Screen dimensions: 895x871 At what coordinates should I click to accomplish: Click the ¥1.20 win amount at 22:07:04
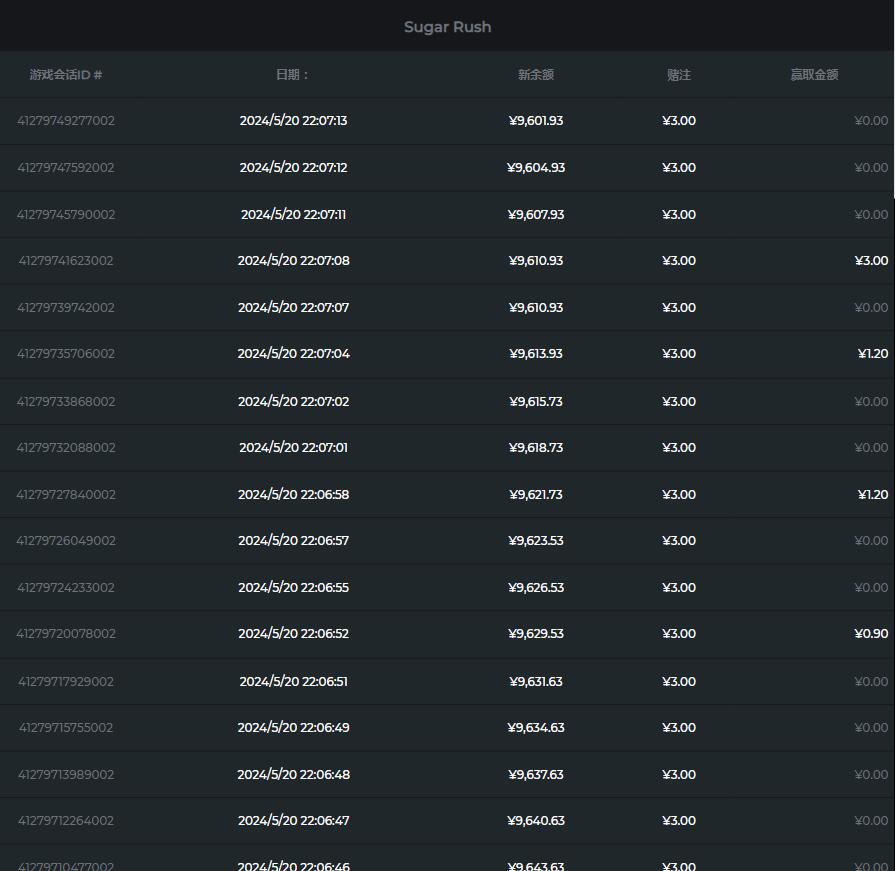873,354
